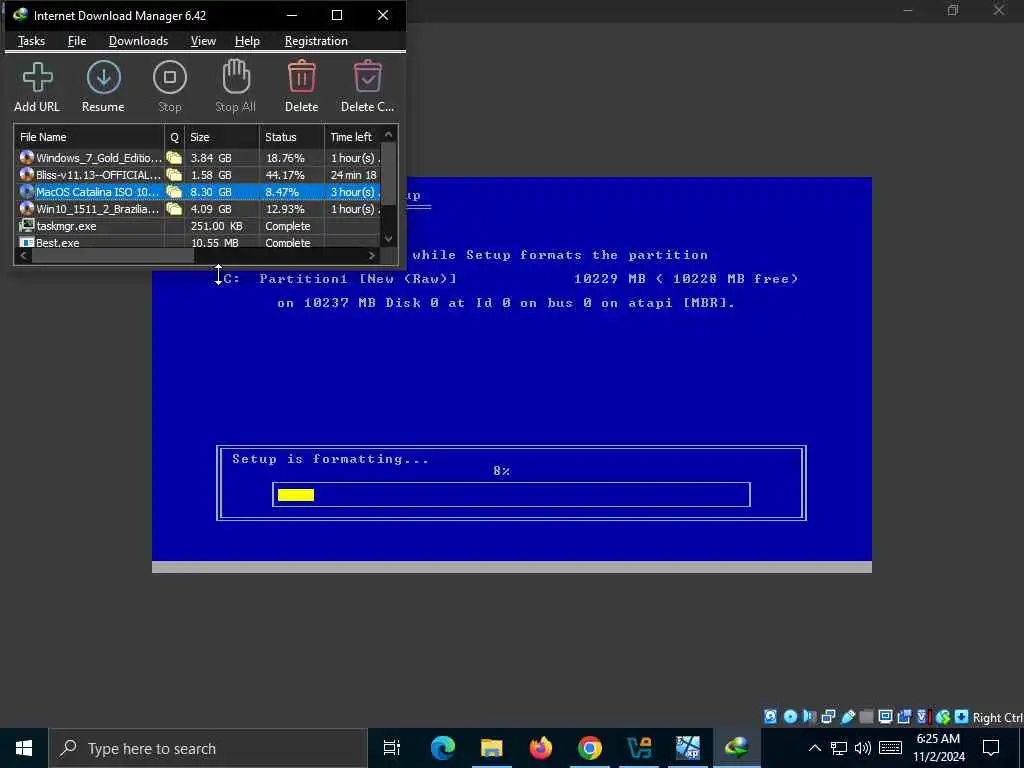Select the Windows_7_Gold_Edition download row
The height and width of the screenshot is (768, 1024).
click(197, 157)
